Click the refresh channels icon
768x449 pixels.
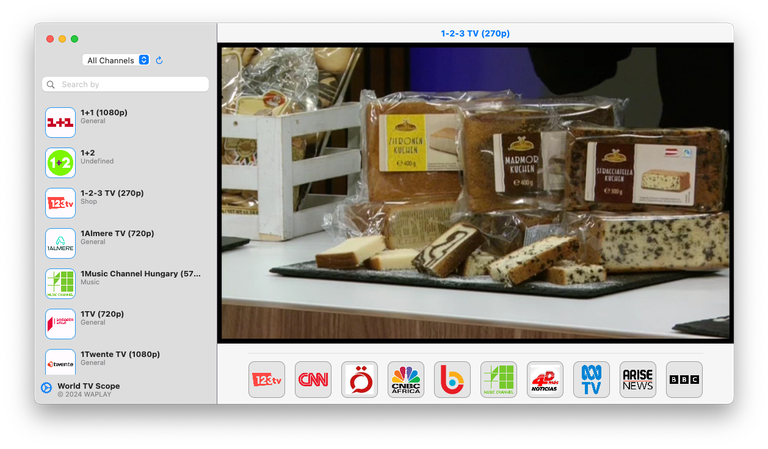pos(159,60)
